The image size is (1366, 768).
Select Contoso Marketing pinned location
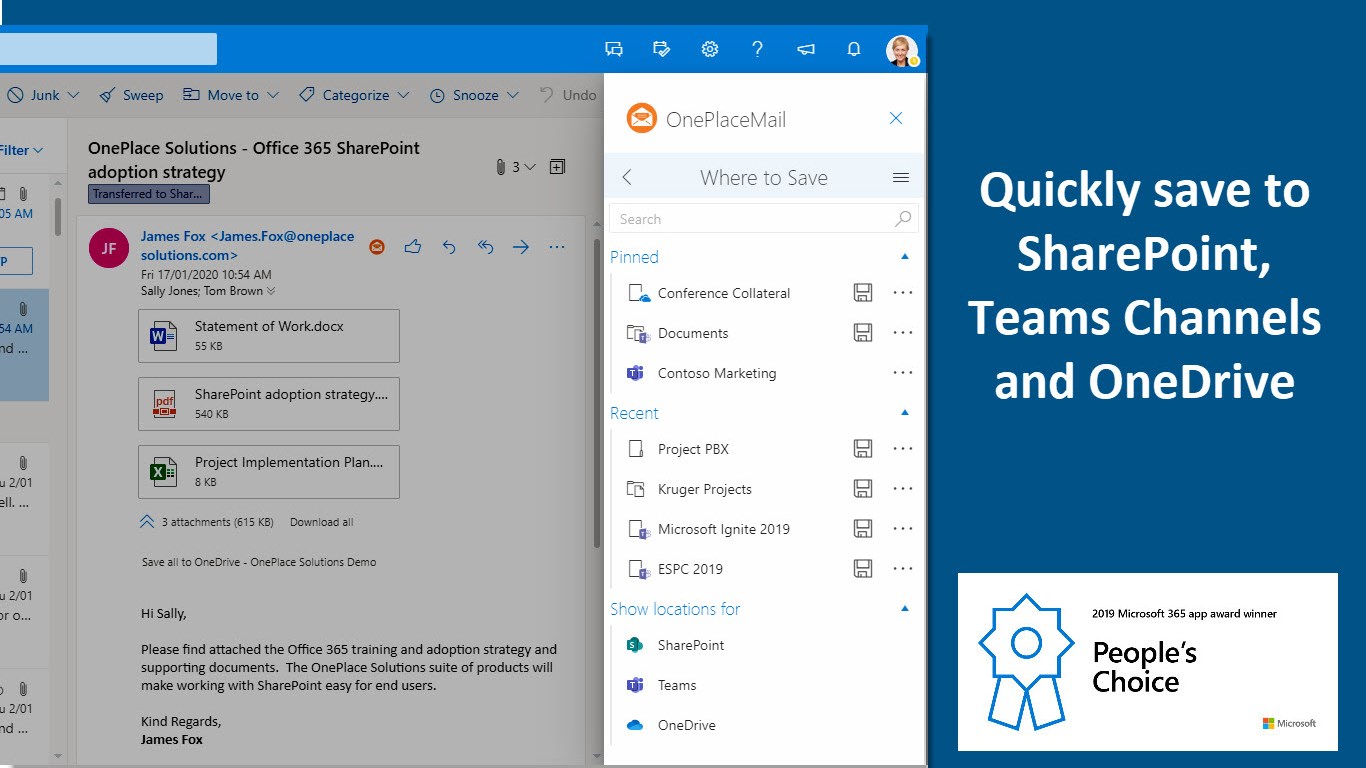pyautogui.click(x=716, y=373)
